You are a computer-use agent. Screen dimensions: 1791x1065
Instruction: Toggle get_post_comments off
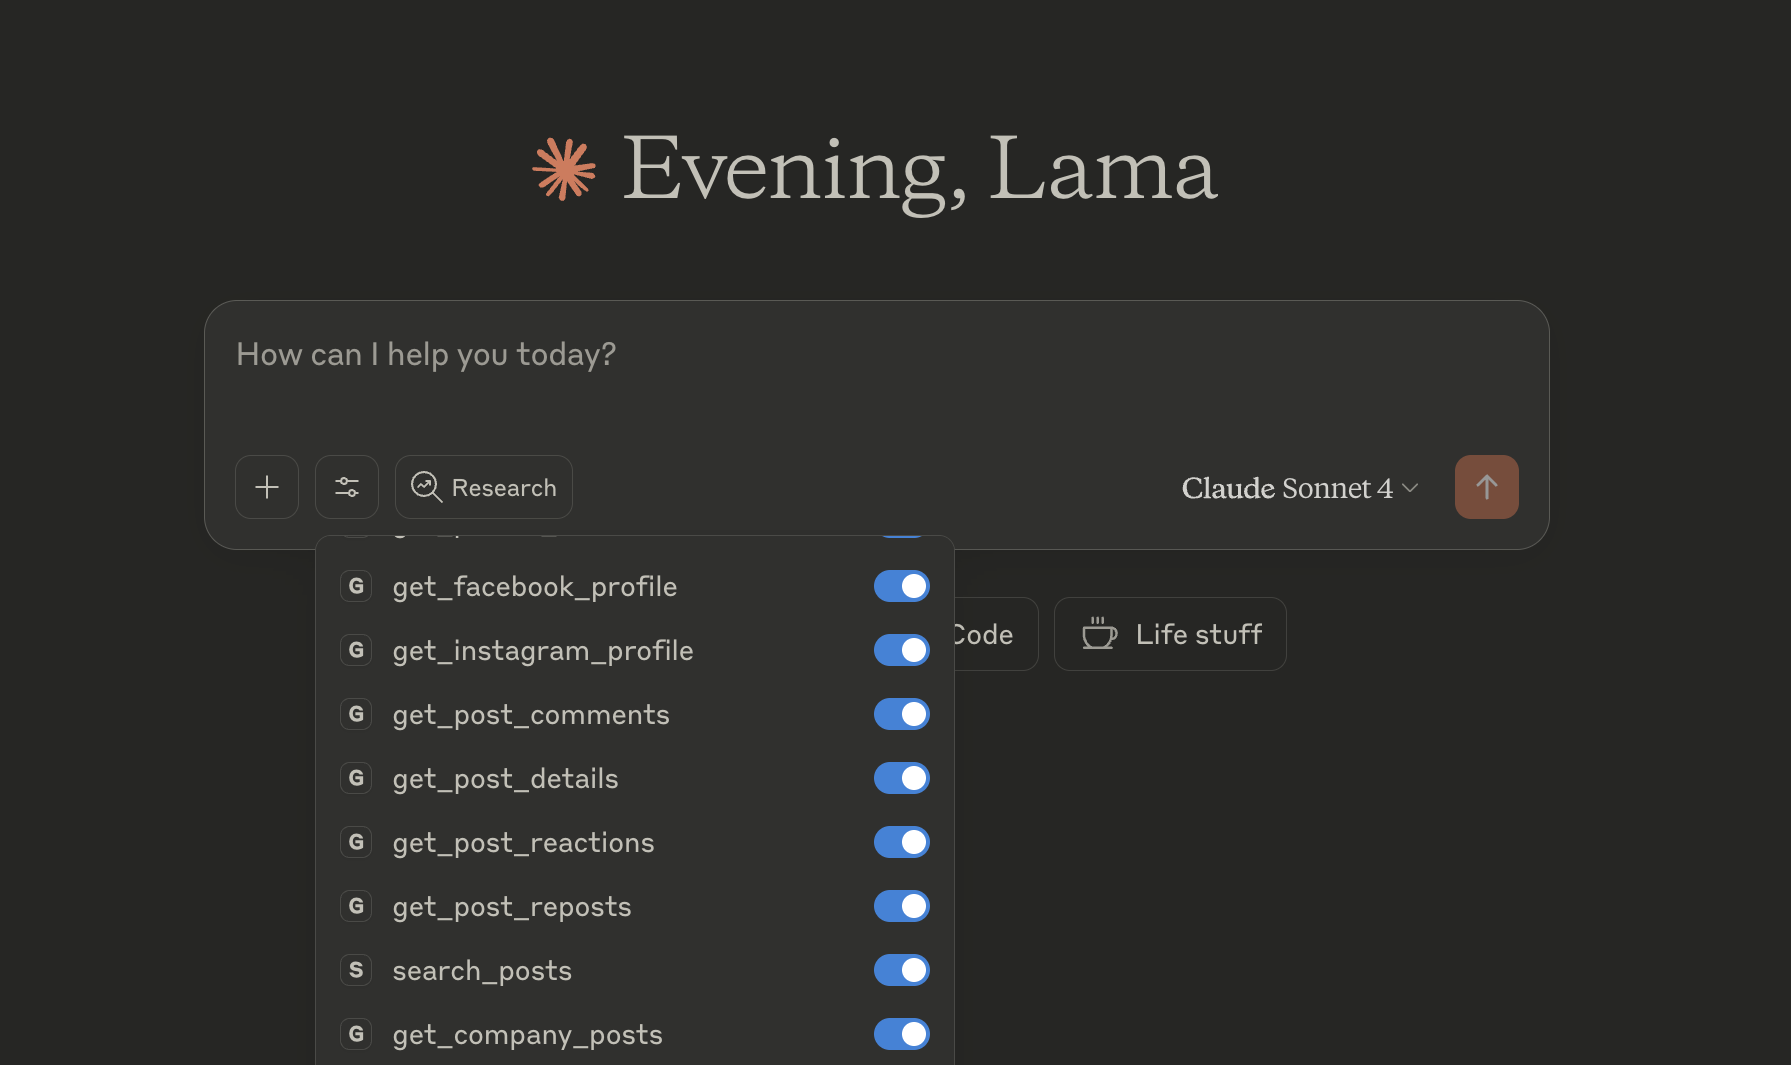point(901,714)
